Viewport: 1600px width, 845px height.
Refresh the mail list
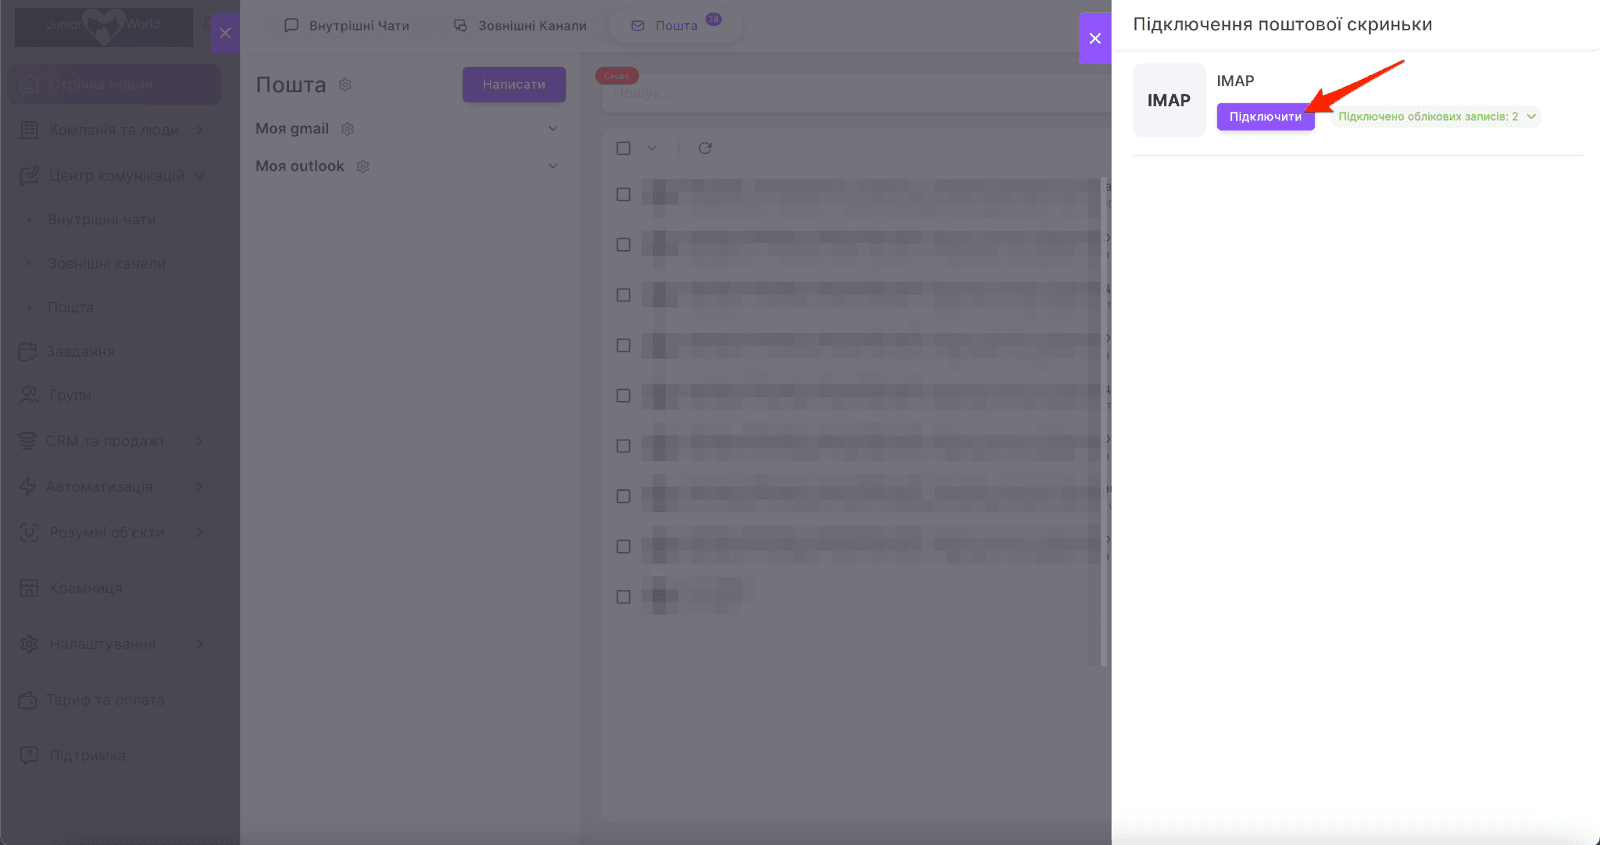click(705, 148)
